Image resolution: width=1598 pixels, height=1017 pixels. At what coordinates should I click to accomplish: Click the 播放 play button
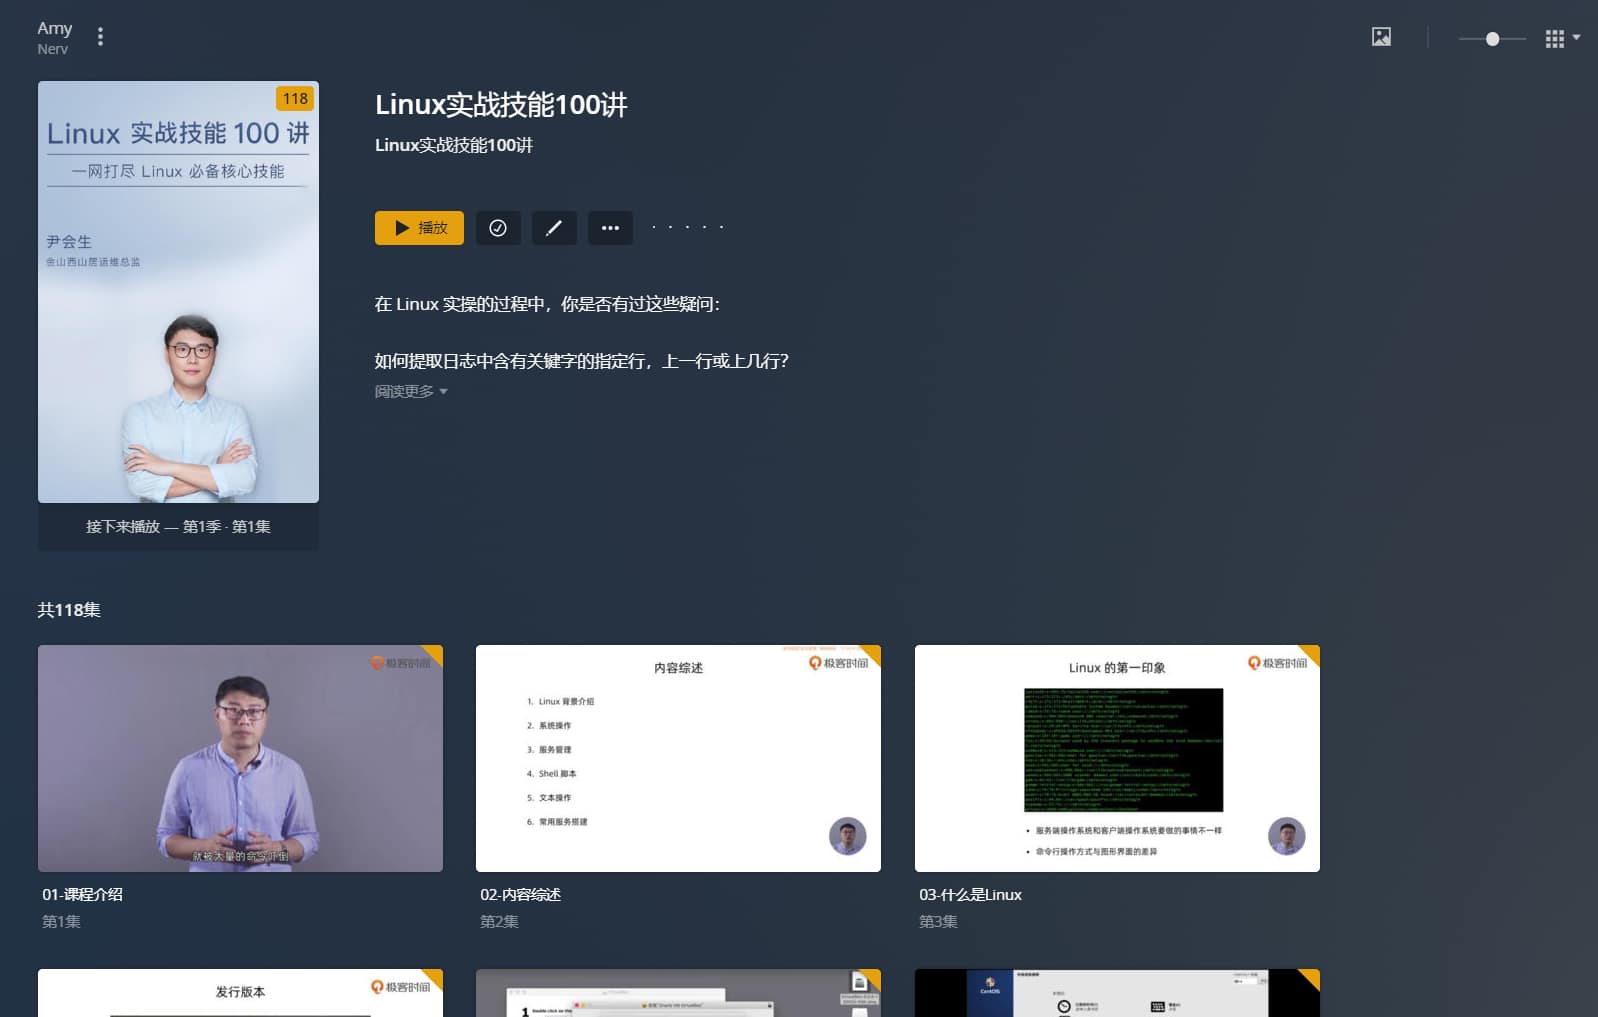pos(419,228)
